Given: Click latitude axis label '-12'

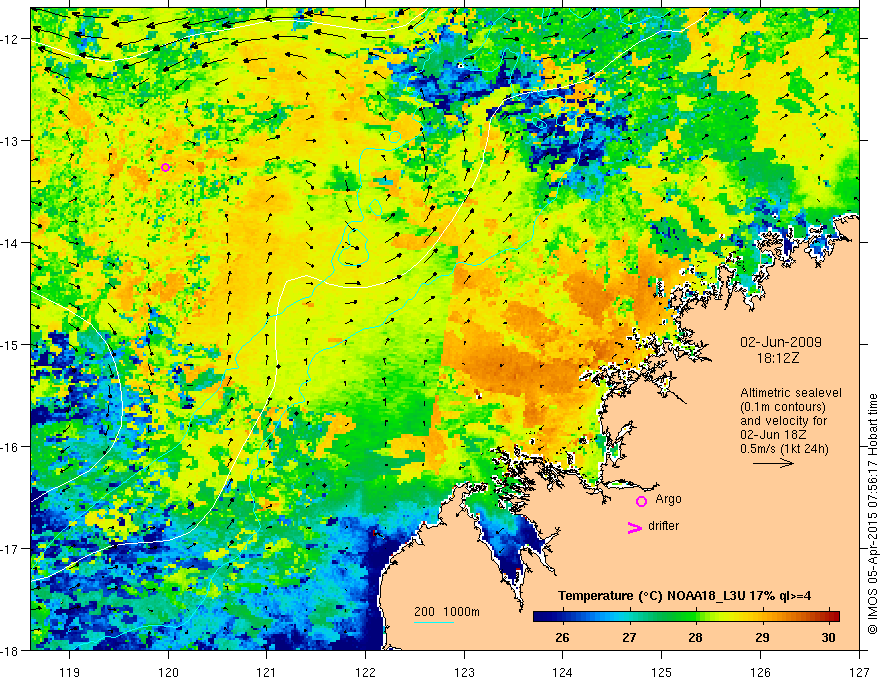Looking at the screenshot, I should [x=10, y=39].
